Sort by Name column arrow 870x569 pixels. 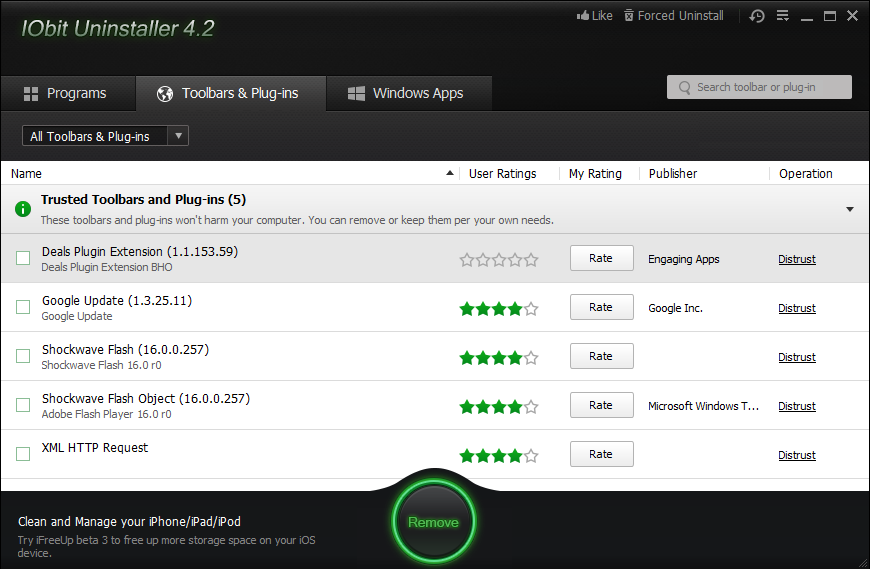coord(450,173)
